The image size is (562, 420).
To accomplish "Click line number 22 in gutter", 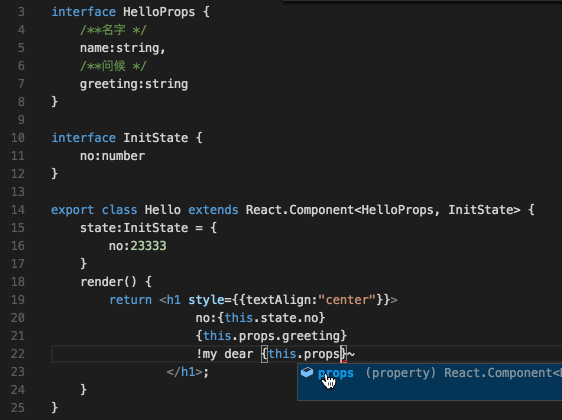I will click(18, 354).
